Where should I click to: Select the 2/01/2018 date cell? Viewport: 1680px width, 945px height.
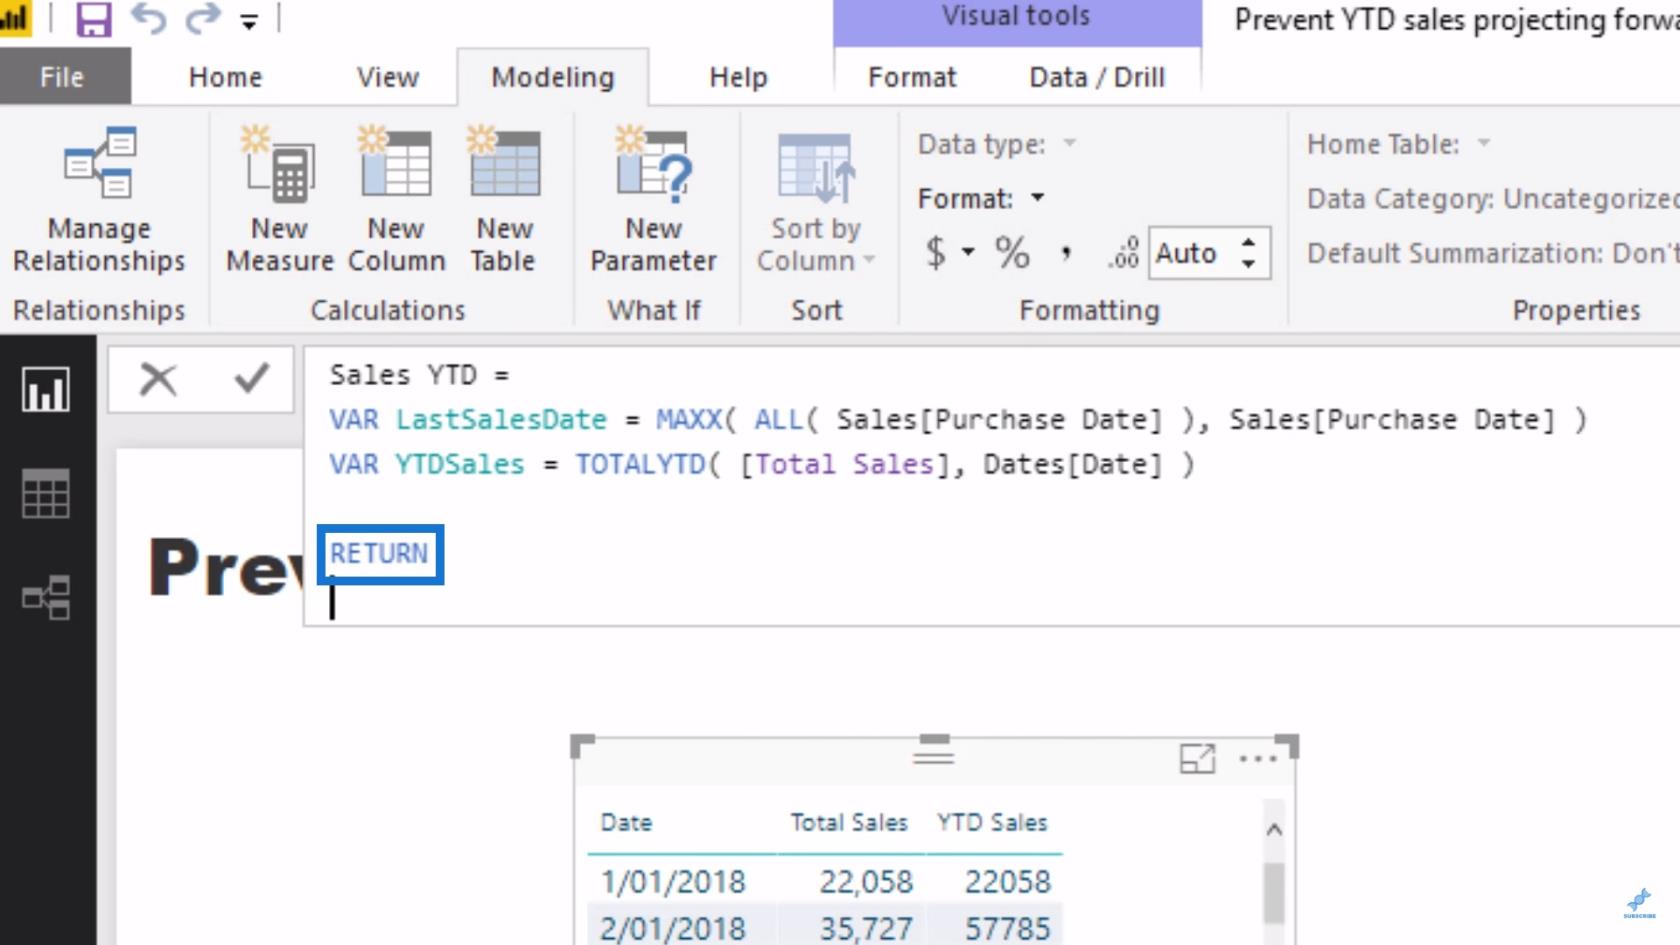pyautogui.click(x=672, y=928)
